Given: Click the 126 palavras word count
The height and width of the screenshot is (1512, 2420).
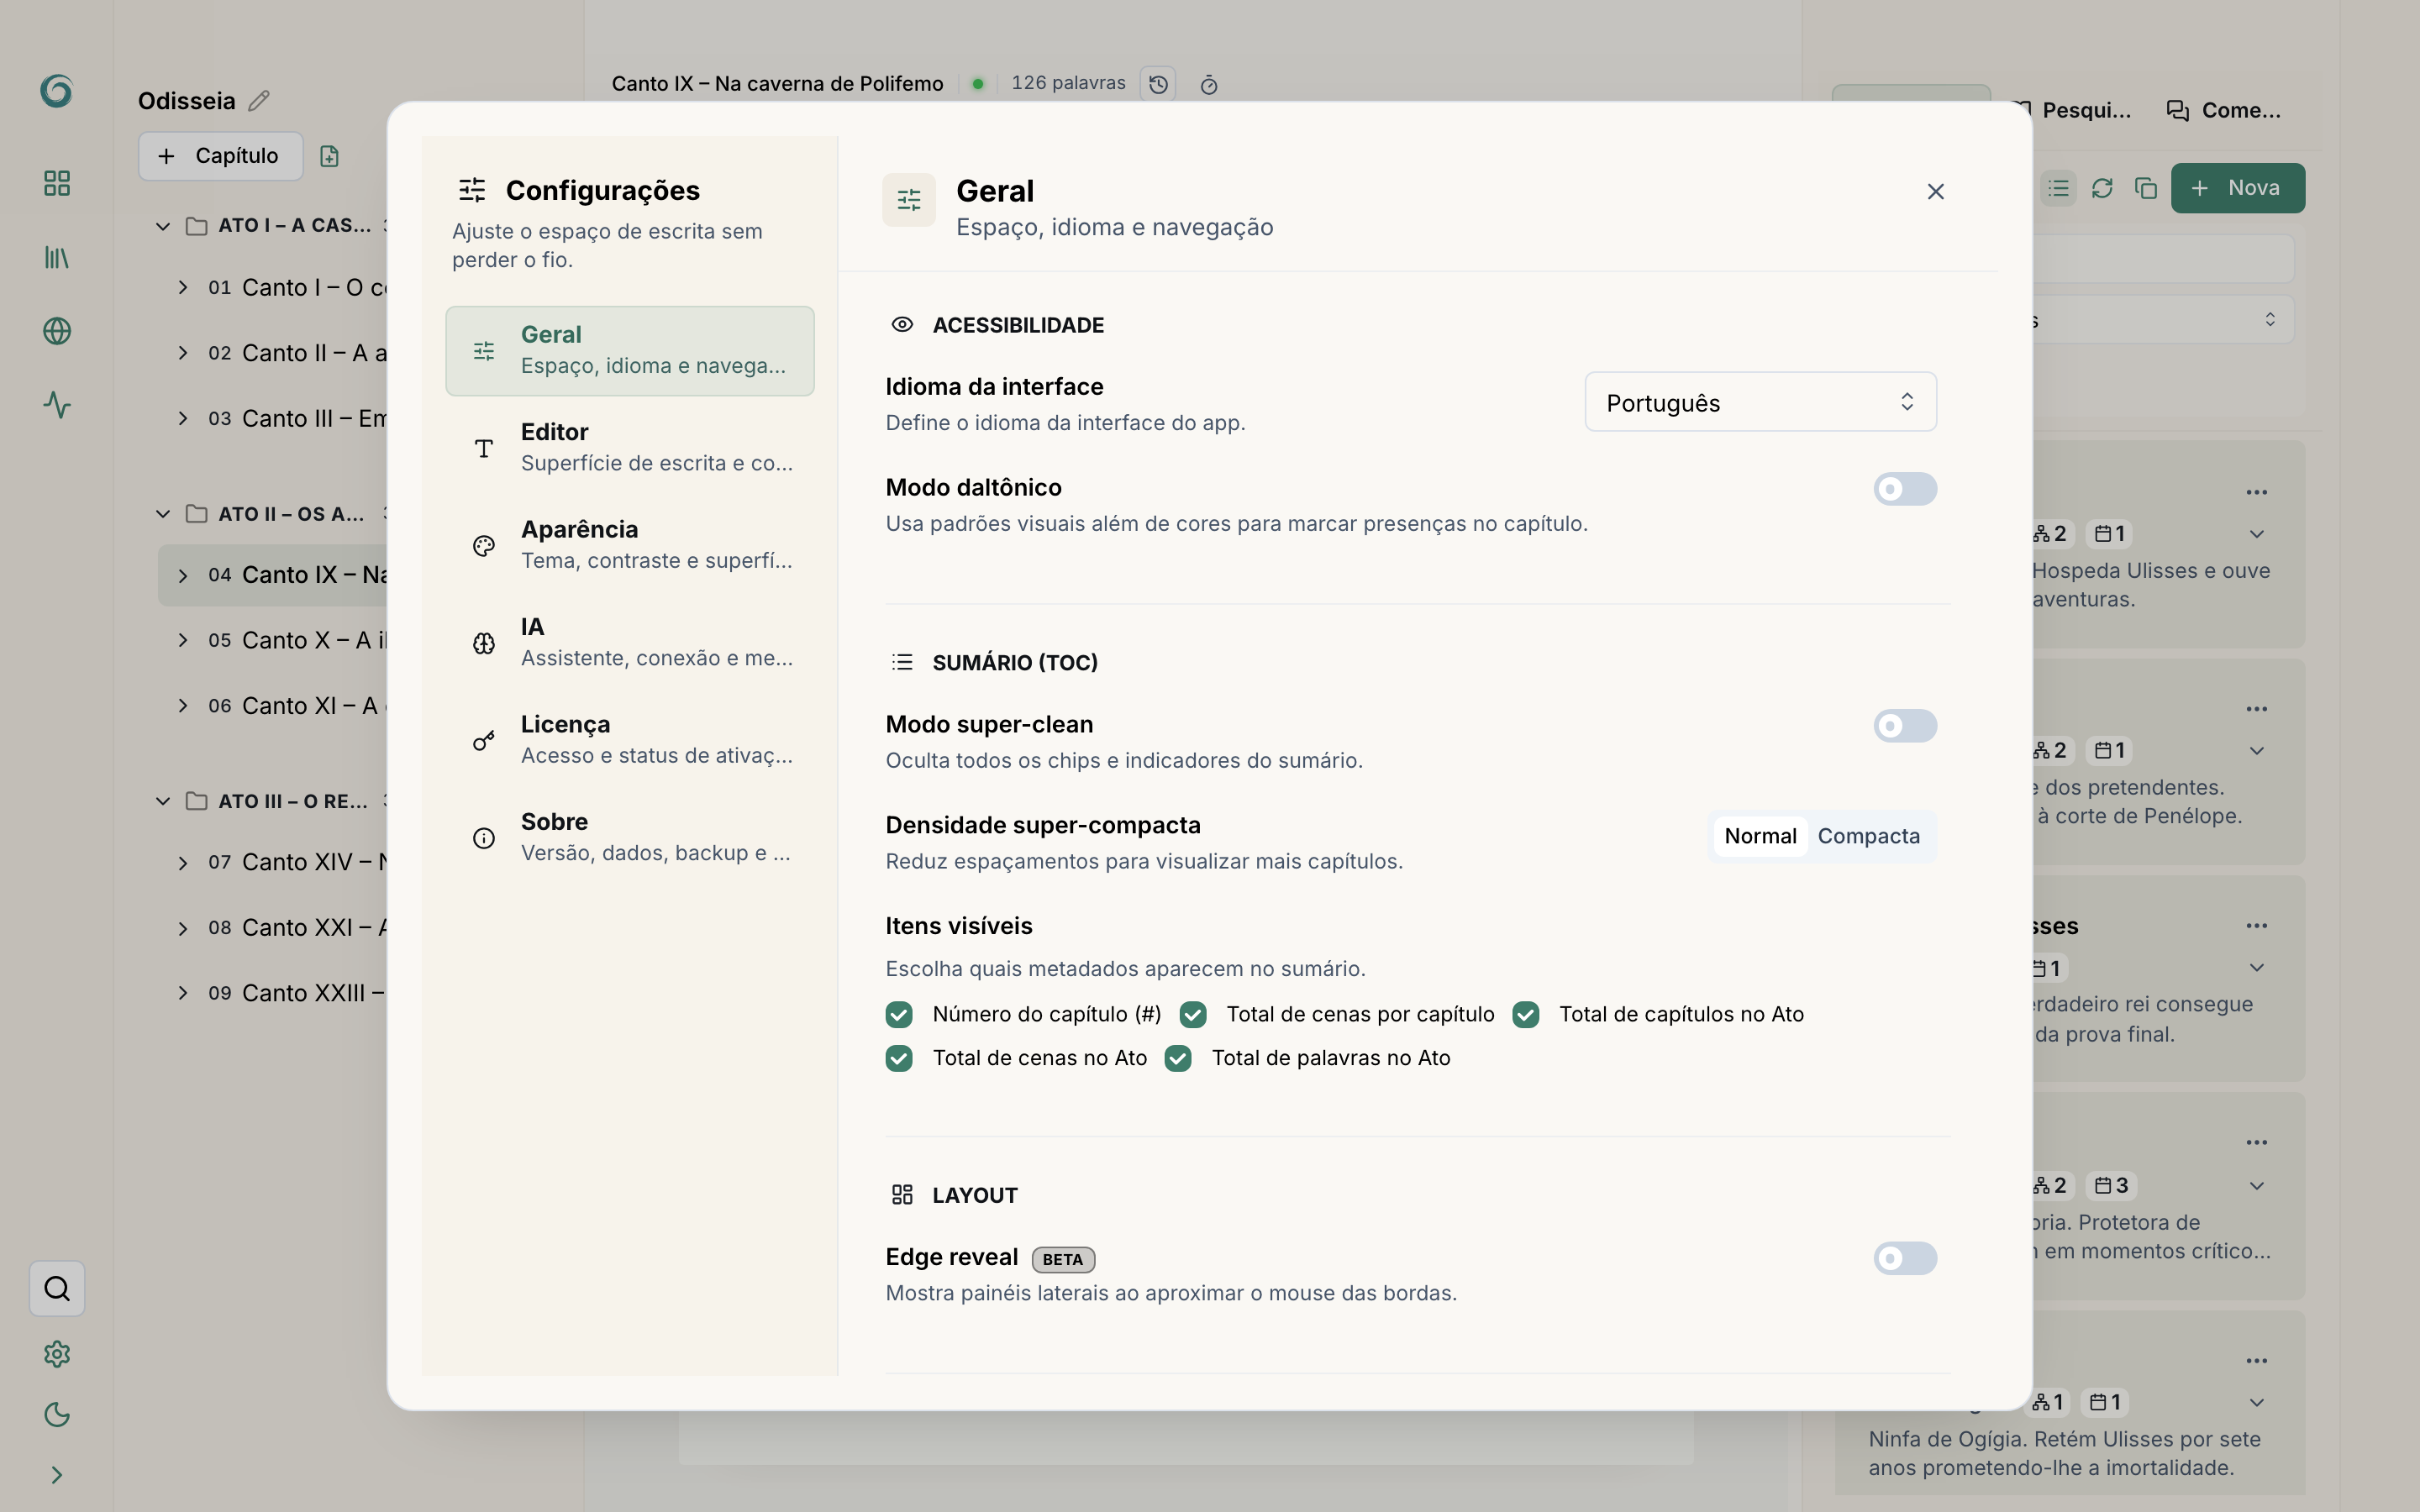Looking at the screenshot, I should tap(1068, 83).
